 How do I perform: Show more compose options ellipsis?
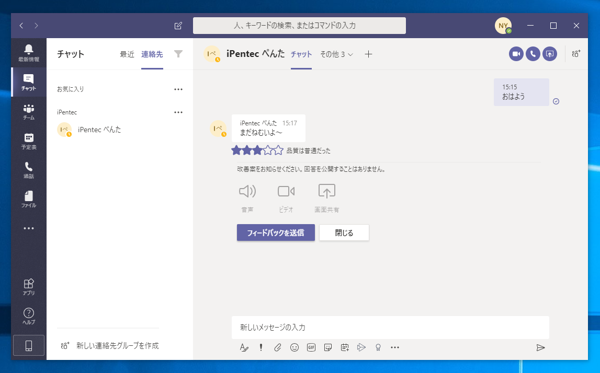(x=395, y=347)
